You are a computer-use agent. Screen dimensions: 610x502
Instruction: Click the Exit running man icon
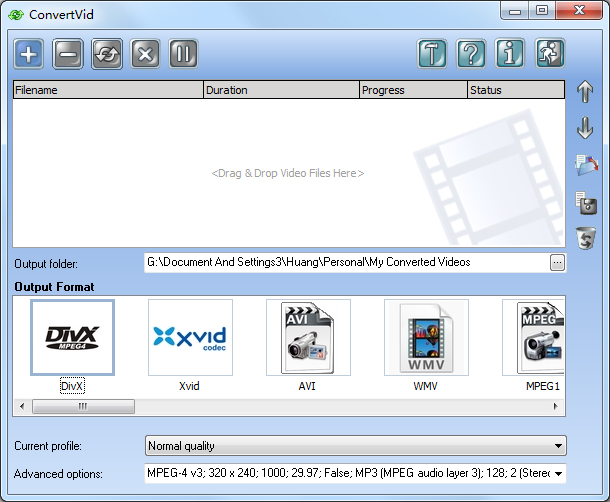pyautogui.click(x=550, y=54)
